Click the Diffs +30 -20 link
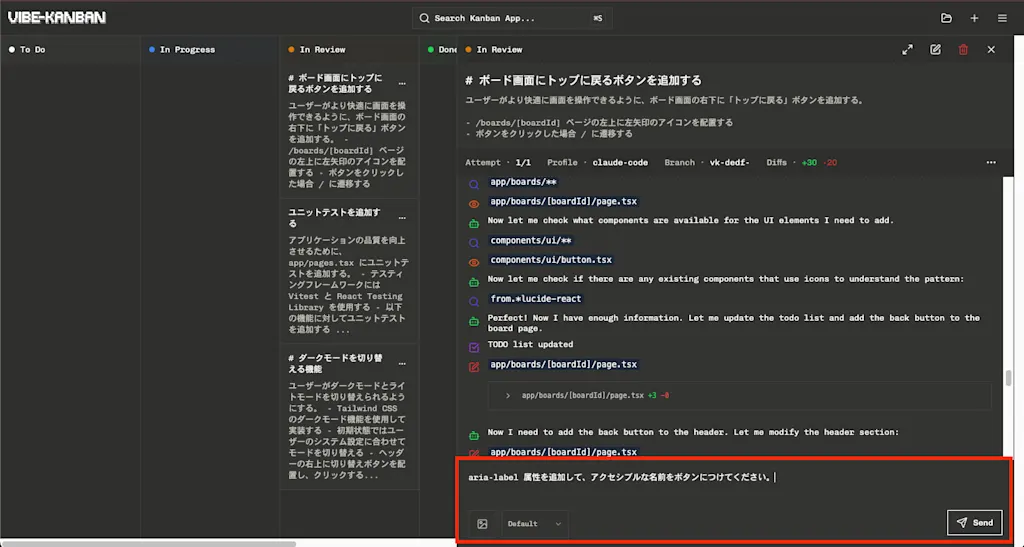The width and height of the screenshot is (1024, 547). [x=801, y=163]
